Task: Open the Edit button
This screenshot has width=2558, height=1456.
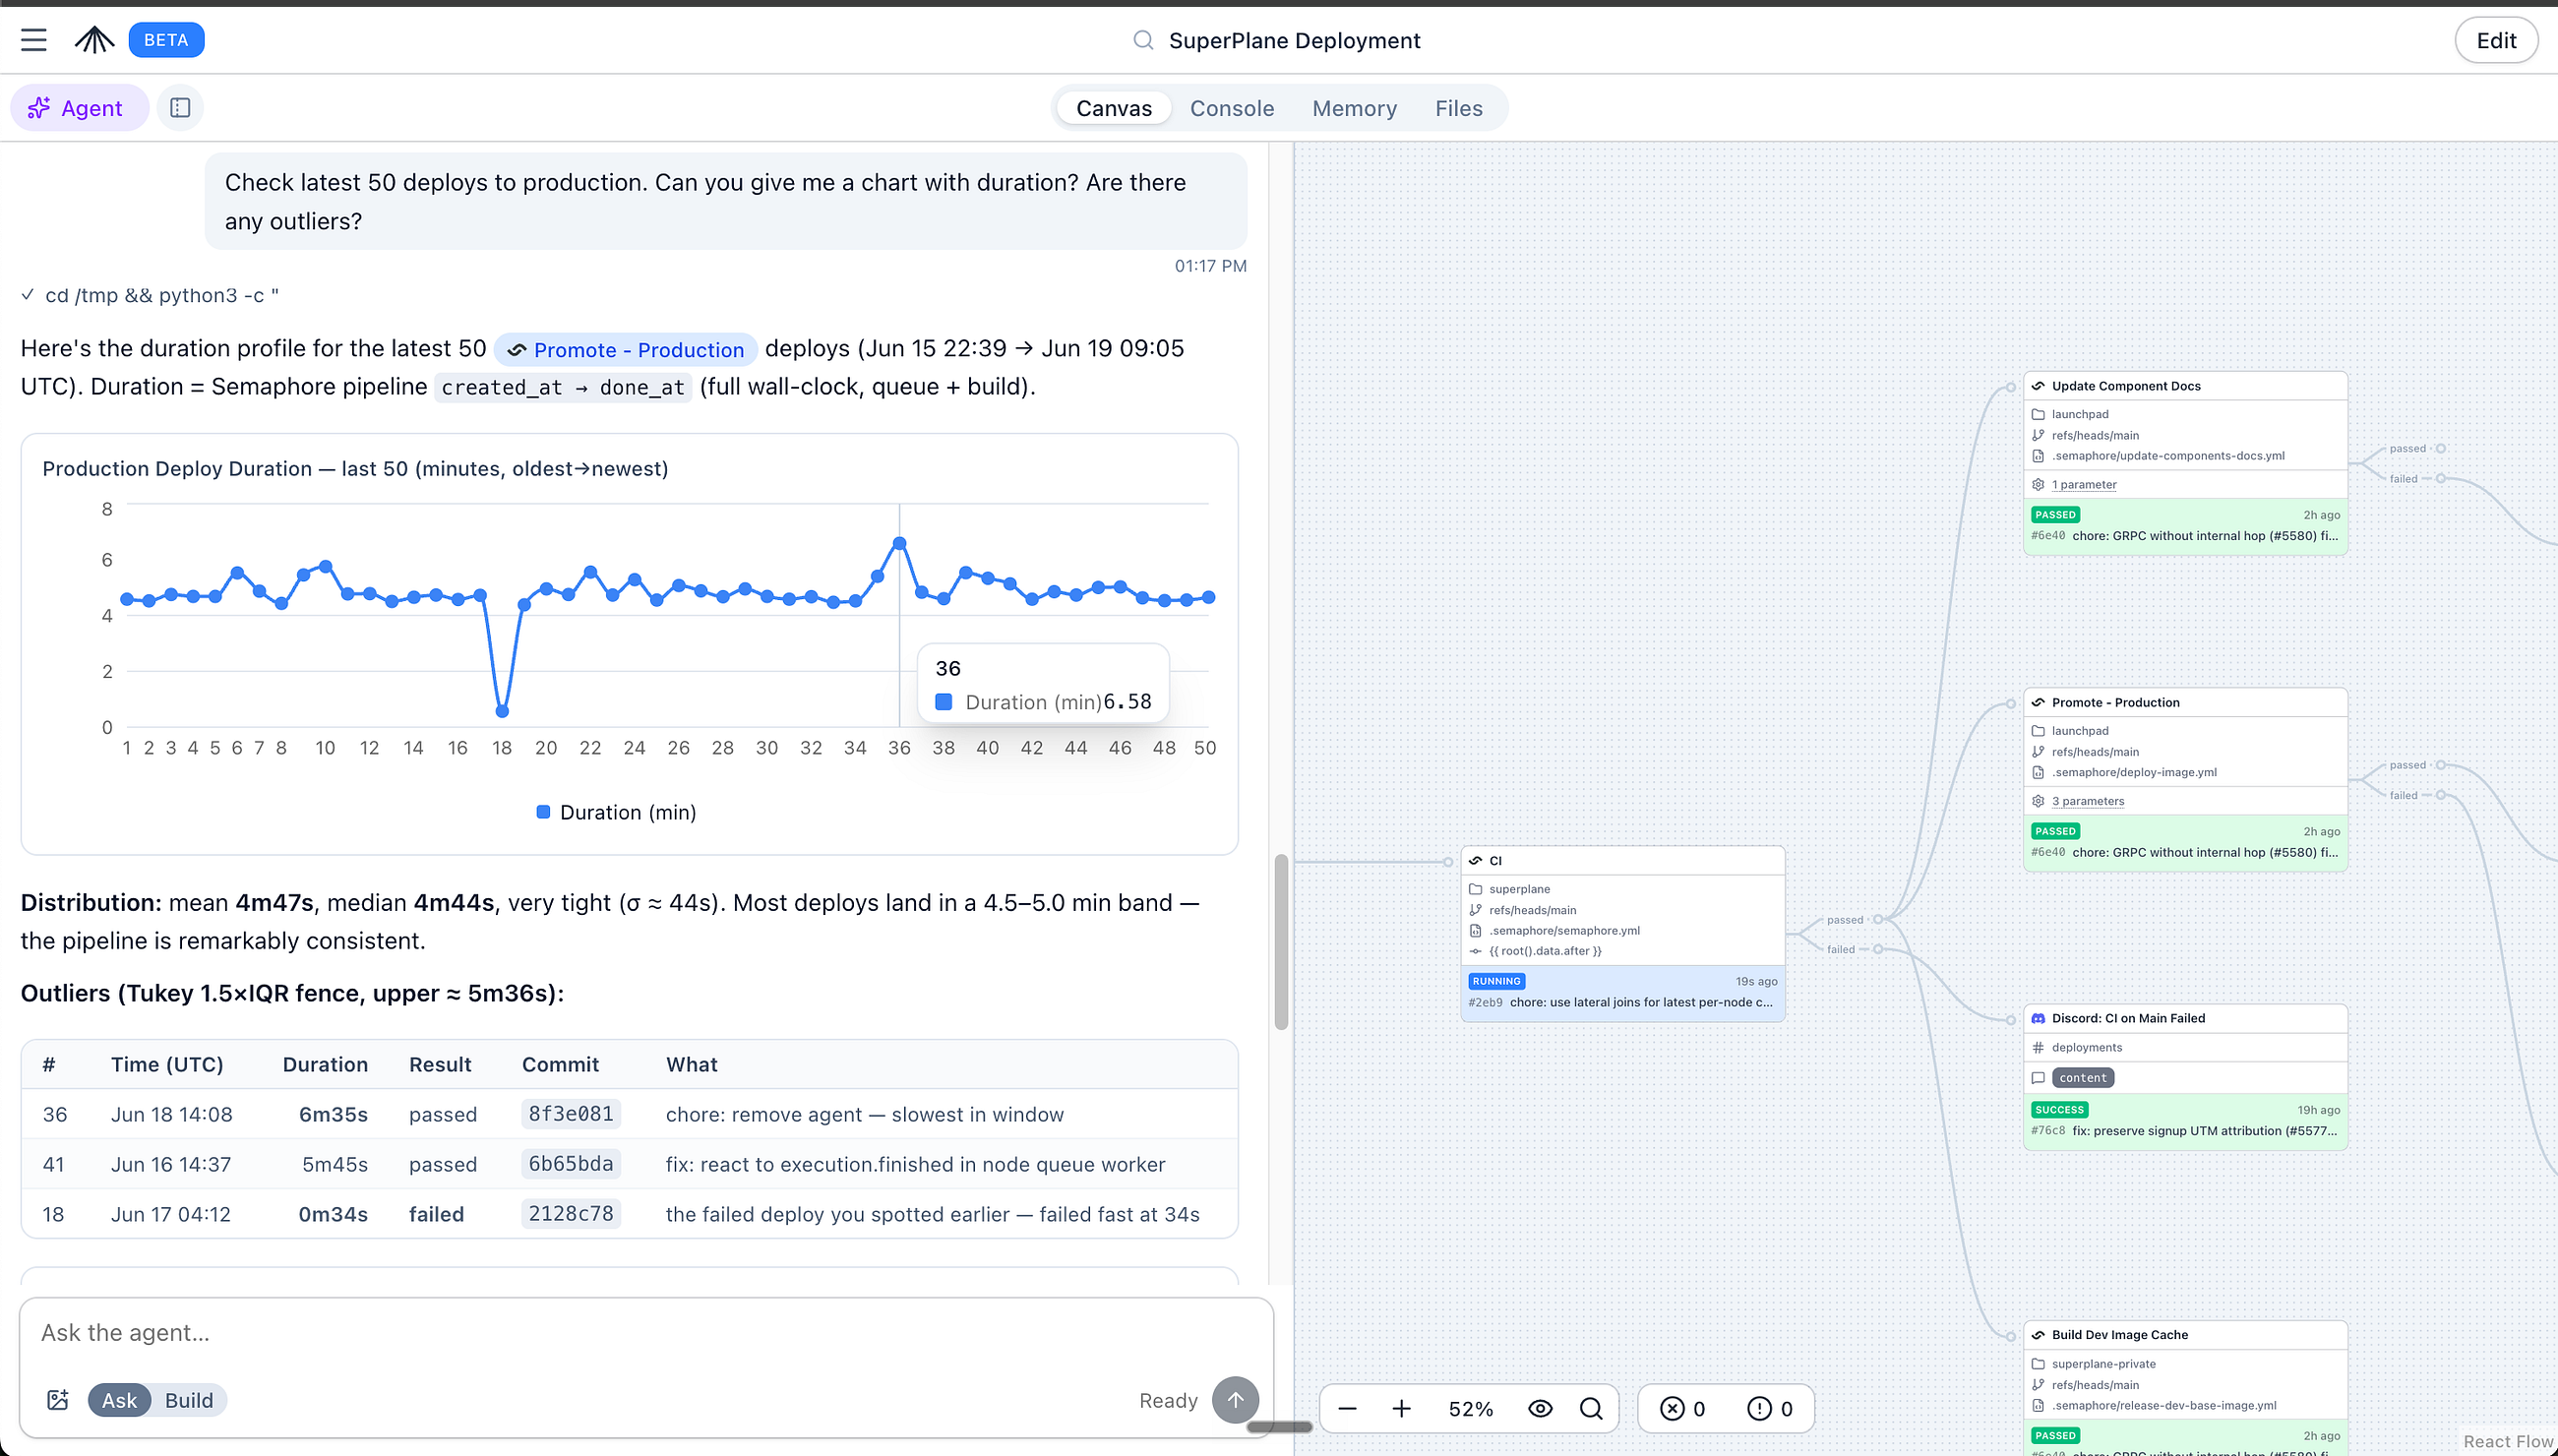Action: click(x=2496, y=40)
